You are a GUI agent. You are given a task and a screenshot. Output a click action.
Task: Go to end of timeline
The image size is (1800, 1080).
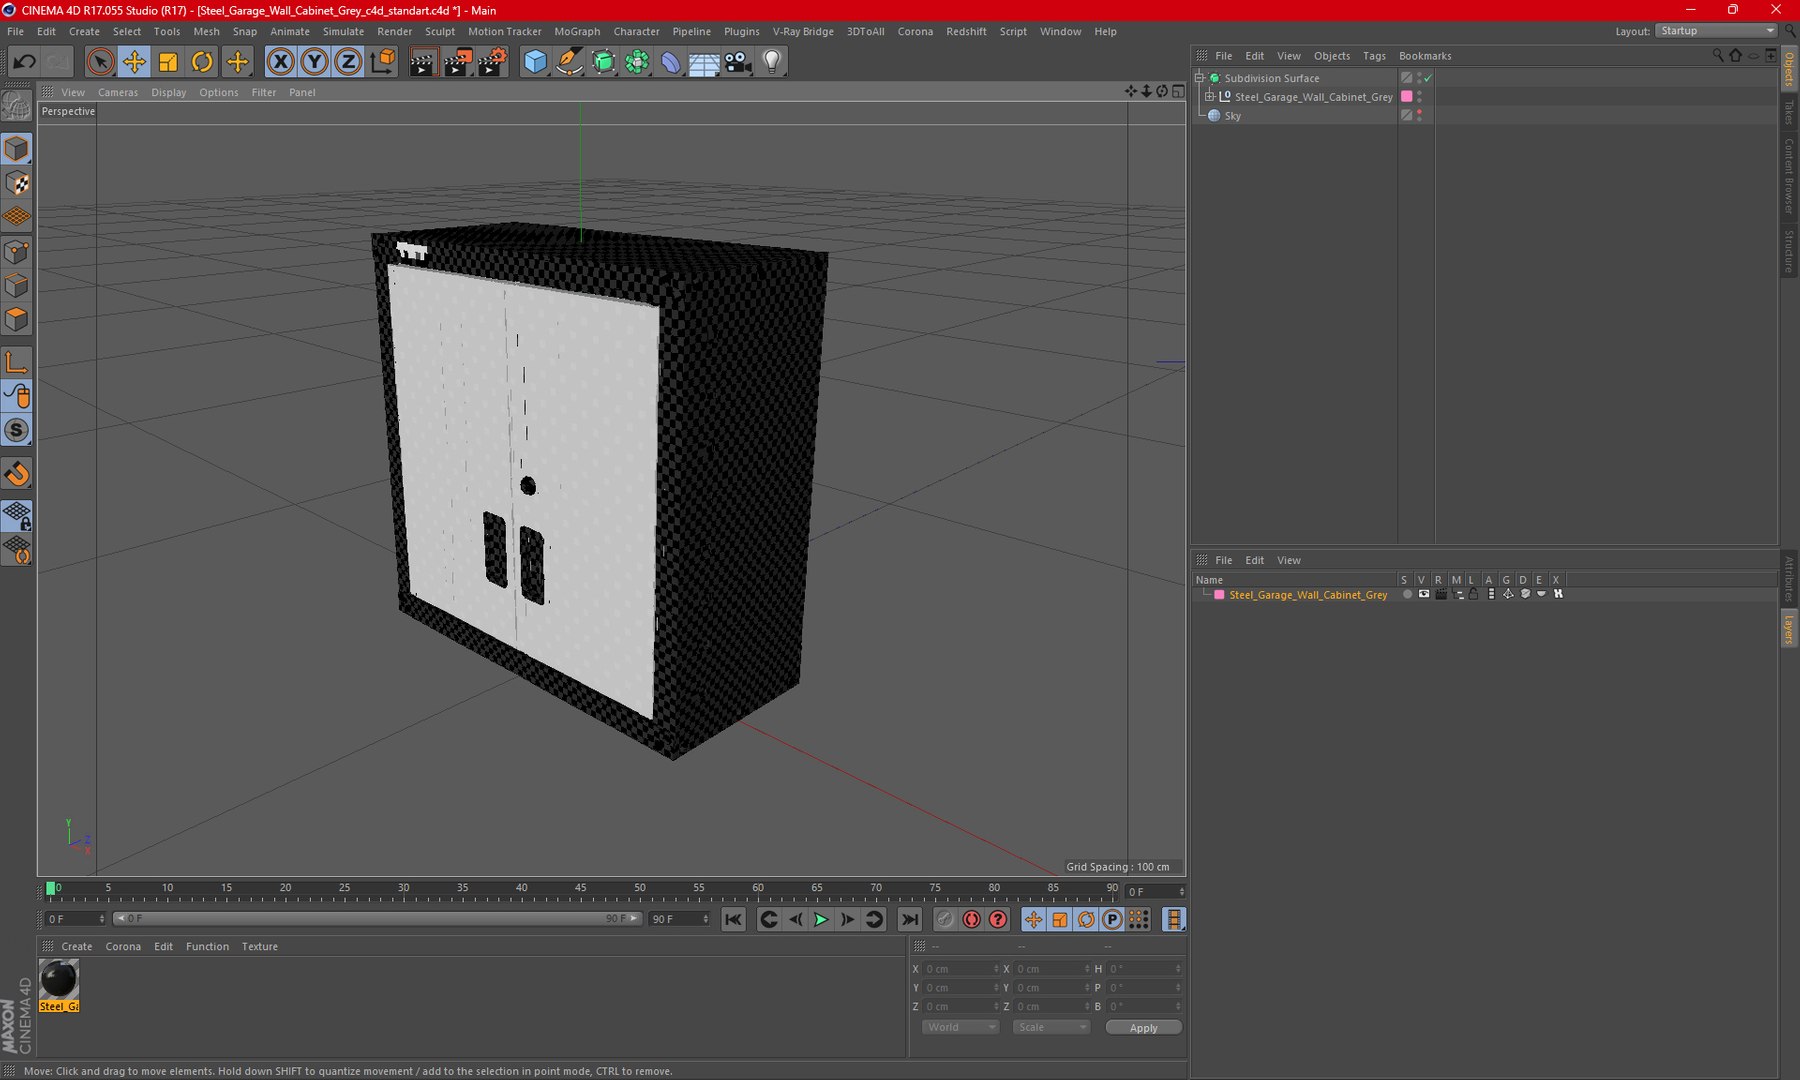pyautogui.click(x=909, y=919)
